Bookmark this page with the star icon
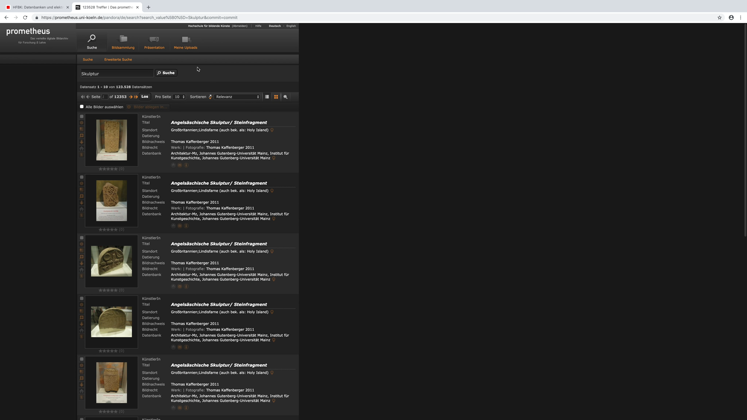This screenshot has height=420, width=747. coord(719,17)
